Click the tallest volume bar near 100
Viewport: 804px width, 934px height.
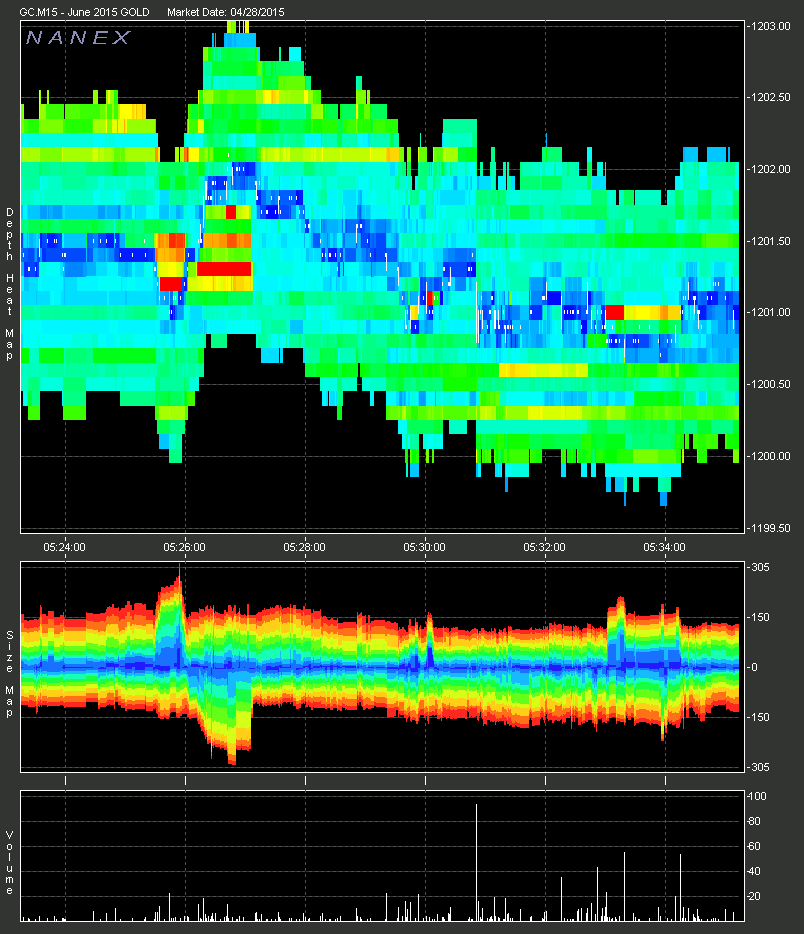pos(476,860)
